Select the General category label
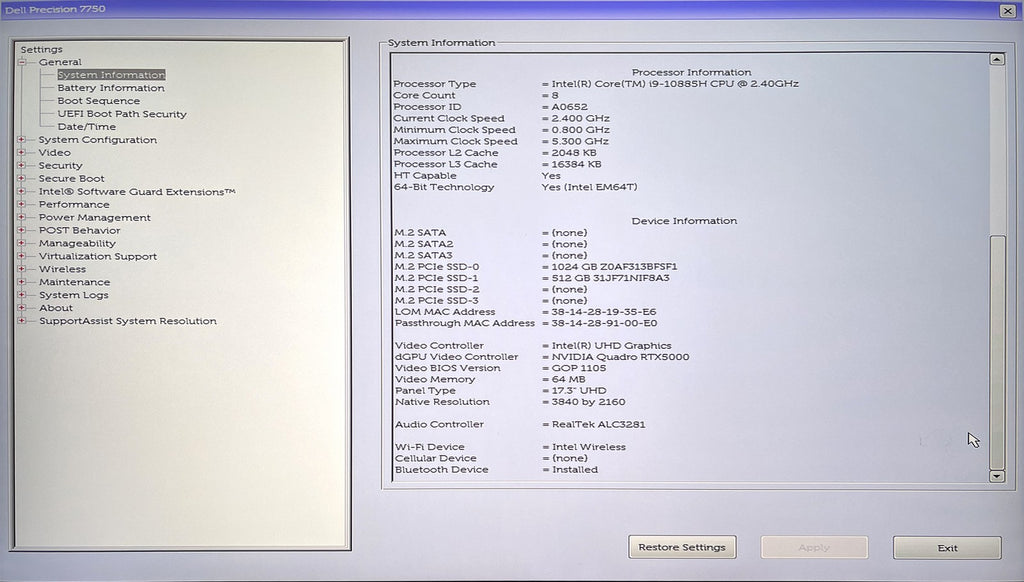Screen dimensions: 1024x582 point(60,62)
